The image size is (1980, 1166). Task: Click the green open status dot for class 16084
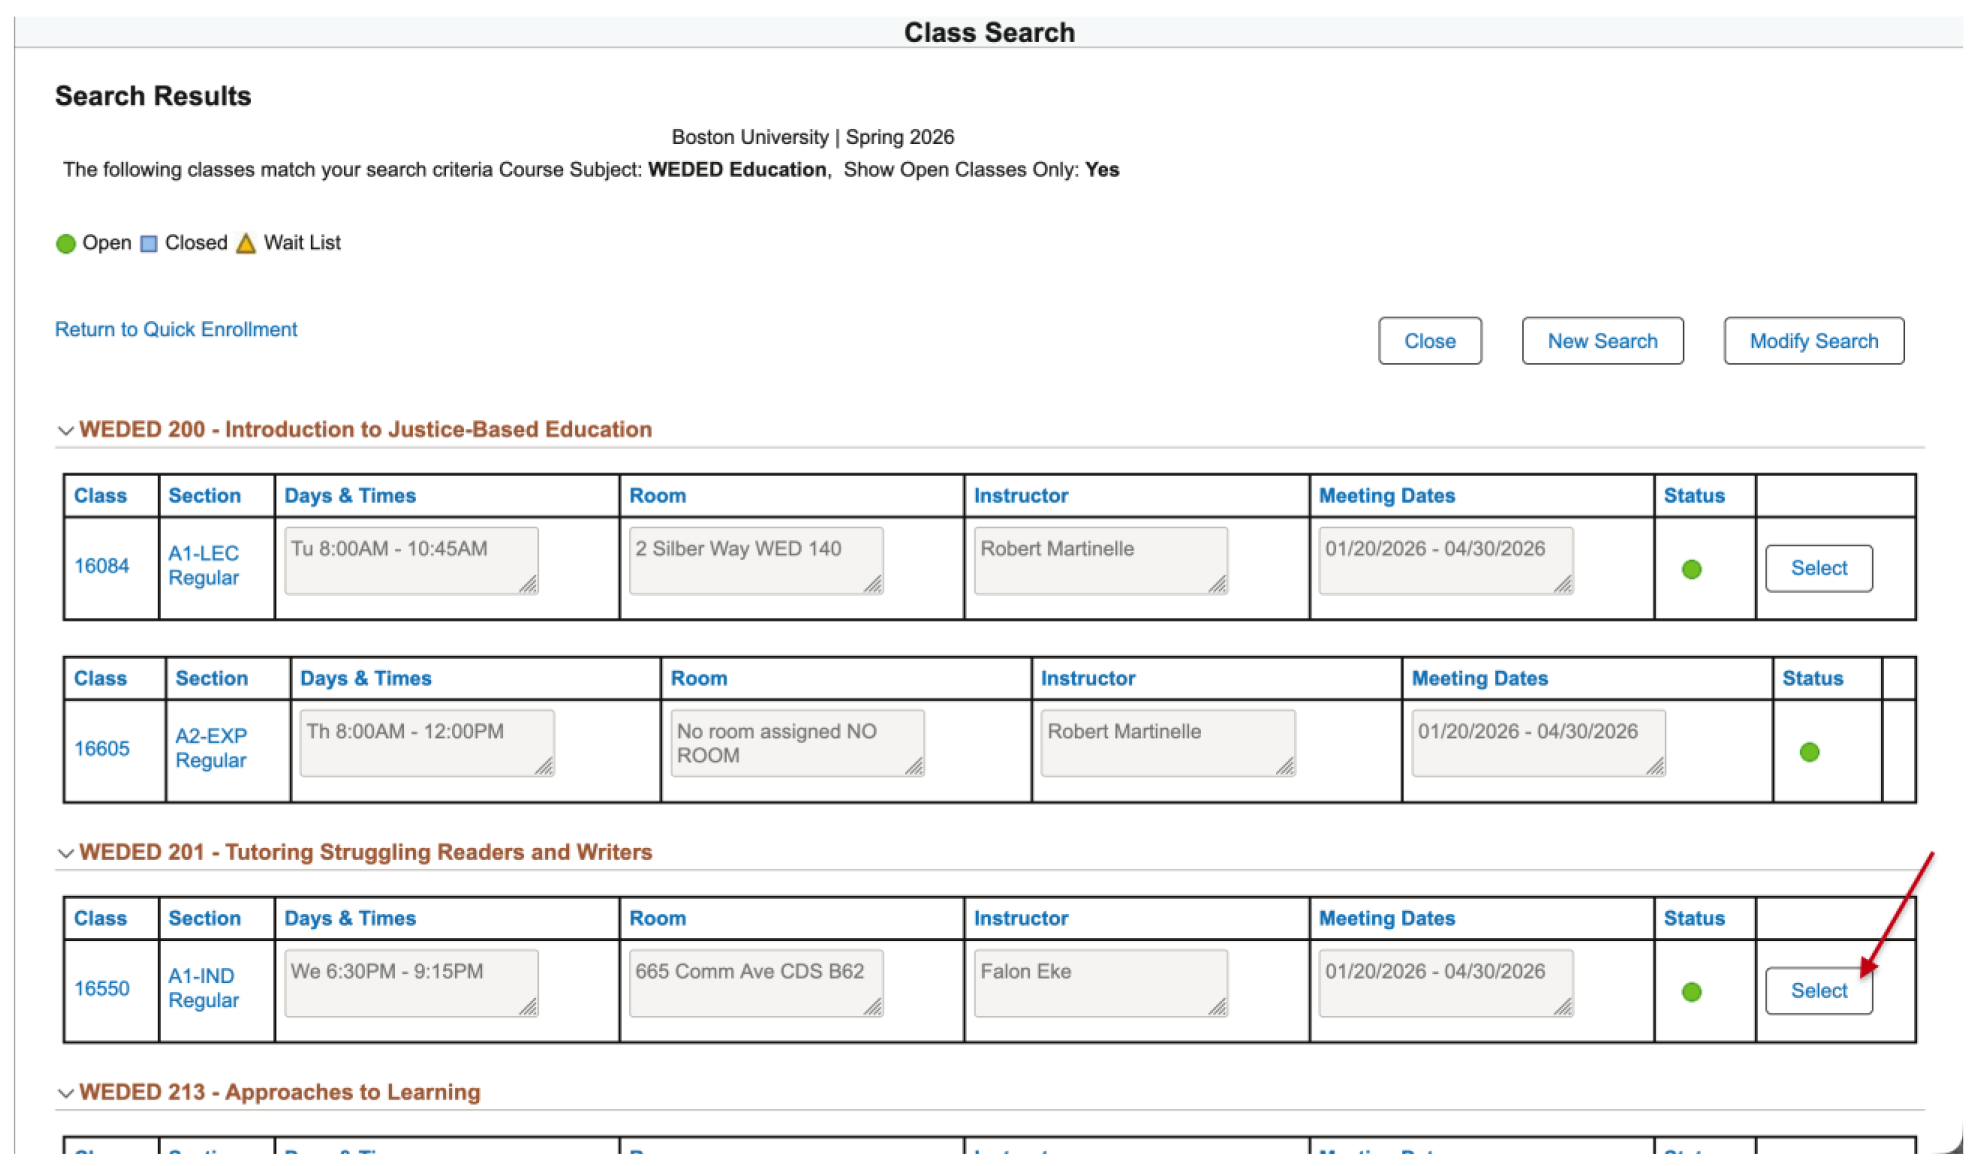[1691, 569]
